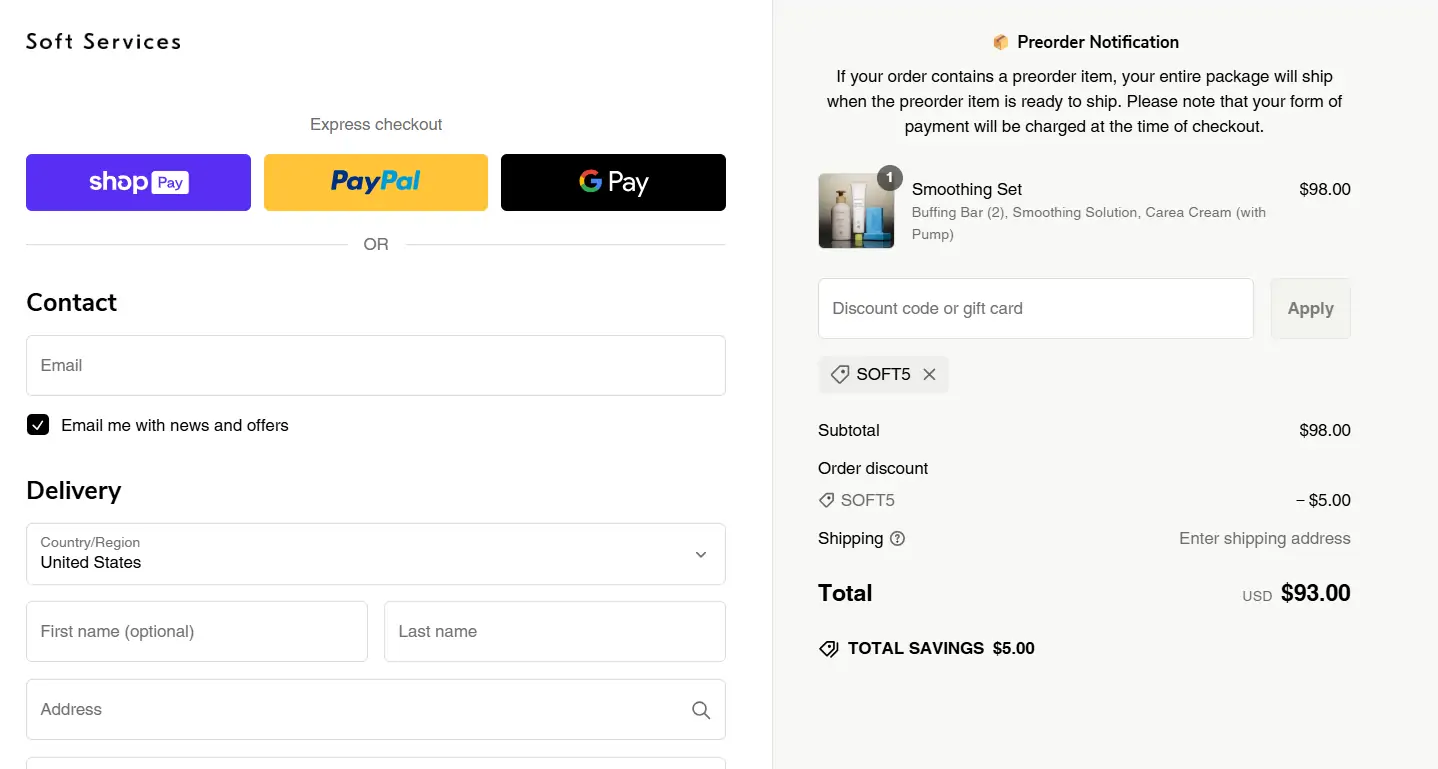Click into the First name field
Image resolution: width=1438 pixels, height=769 pixels.
196,631
